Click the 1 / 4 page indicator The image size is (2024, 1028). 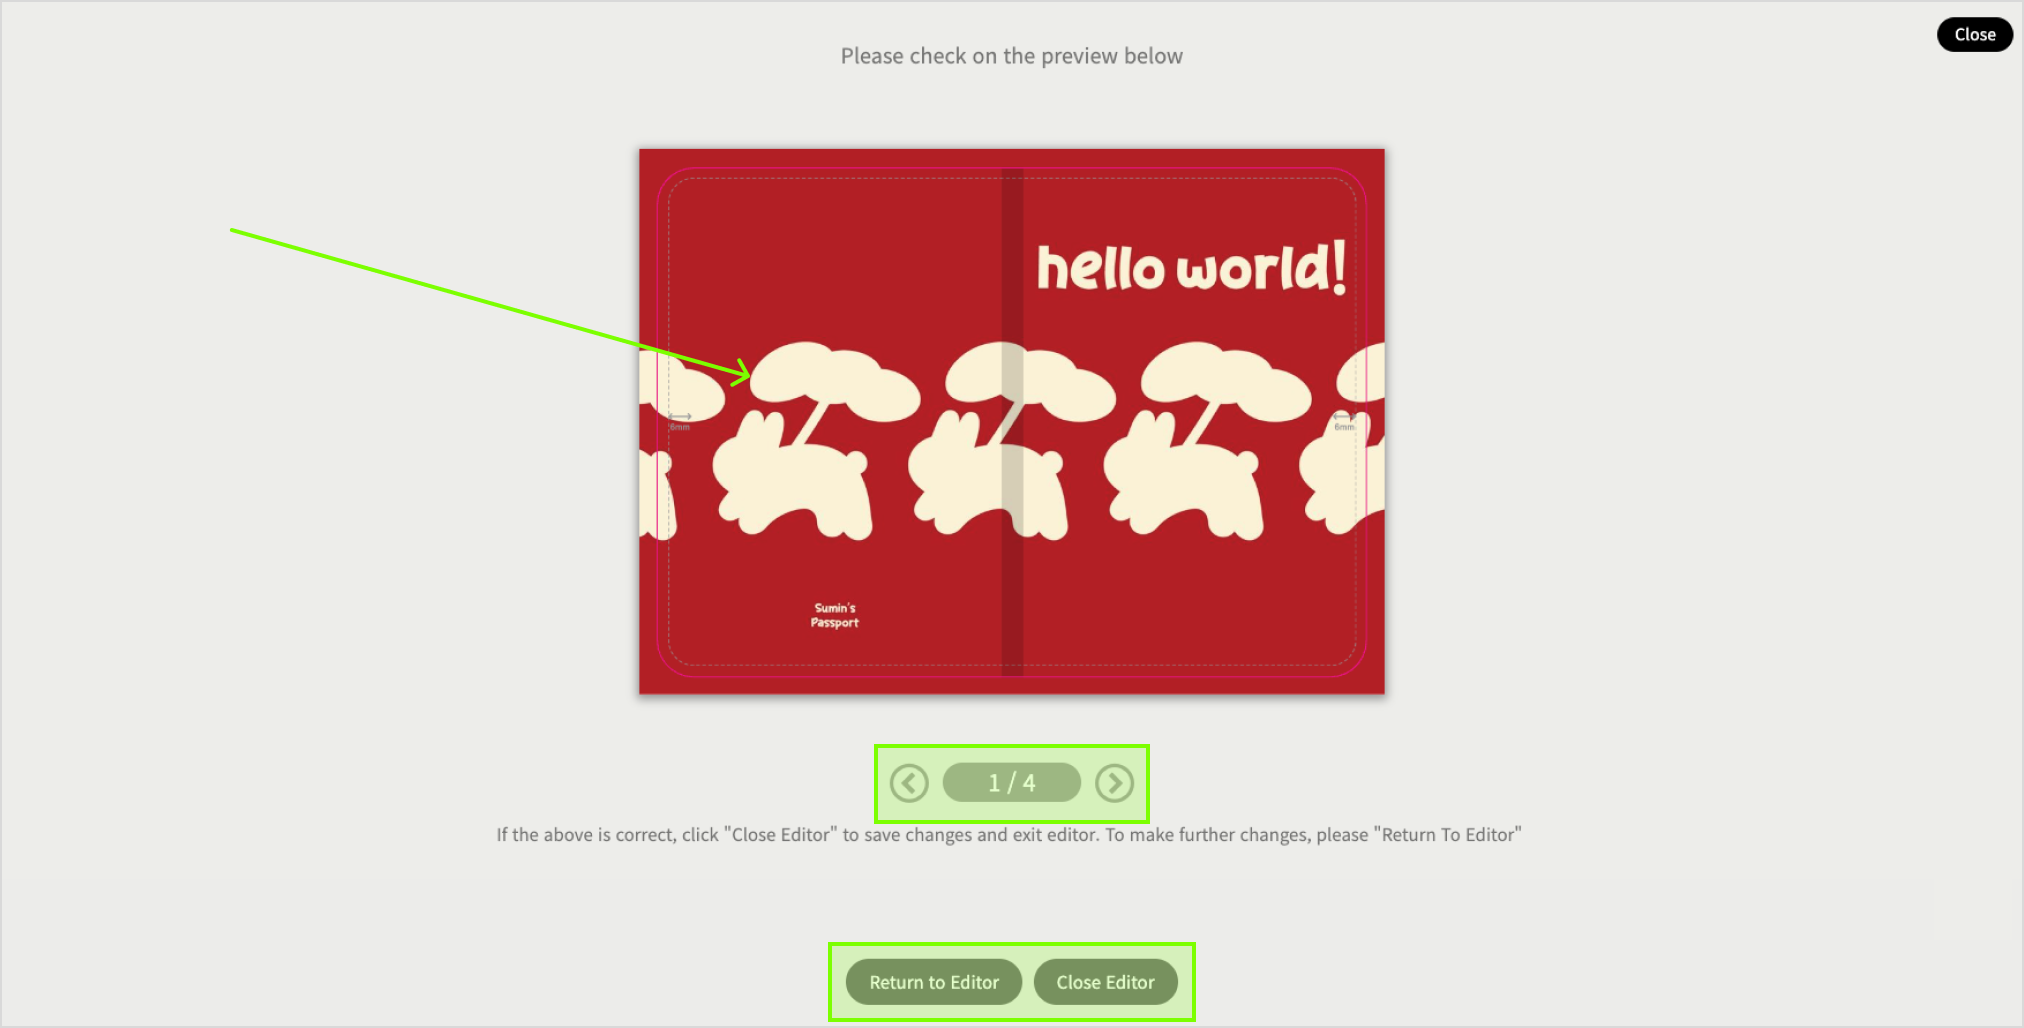point(1012,783)
